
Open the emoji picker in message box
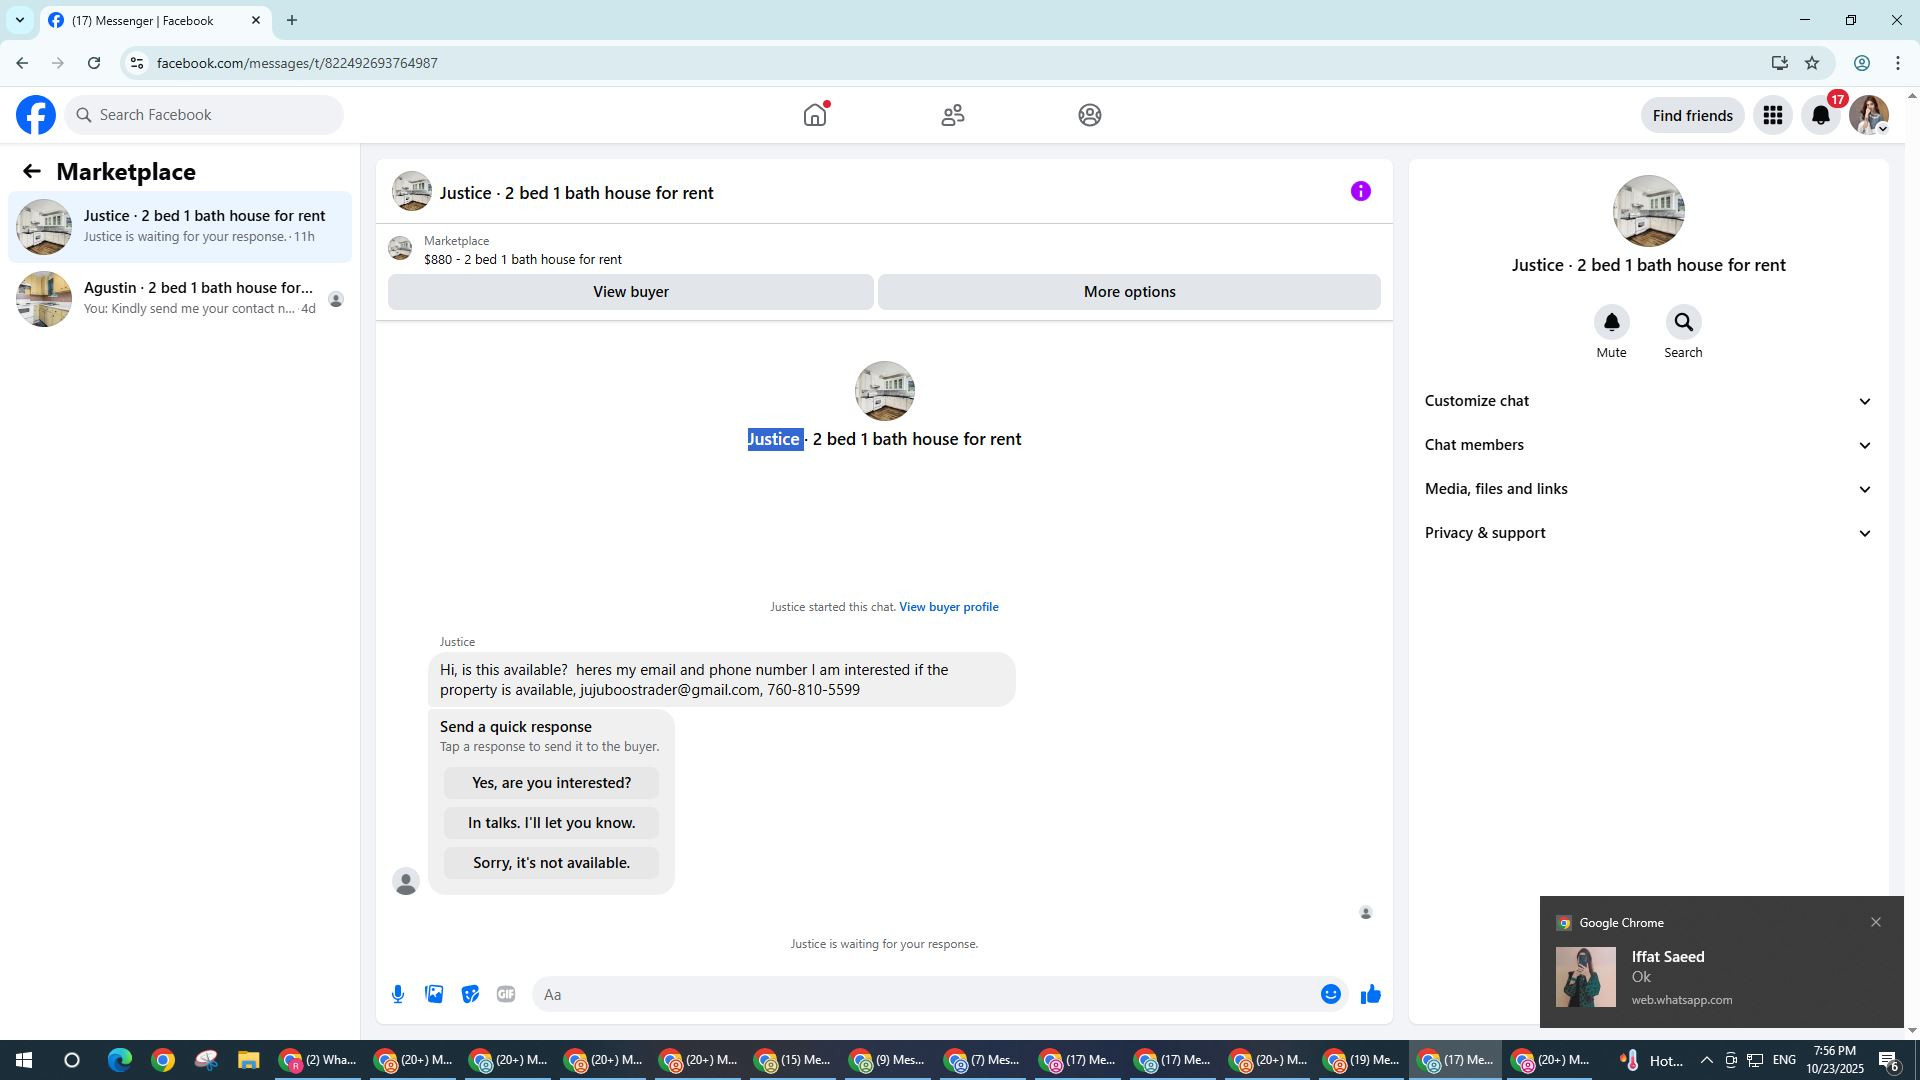coord(1330,994)
